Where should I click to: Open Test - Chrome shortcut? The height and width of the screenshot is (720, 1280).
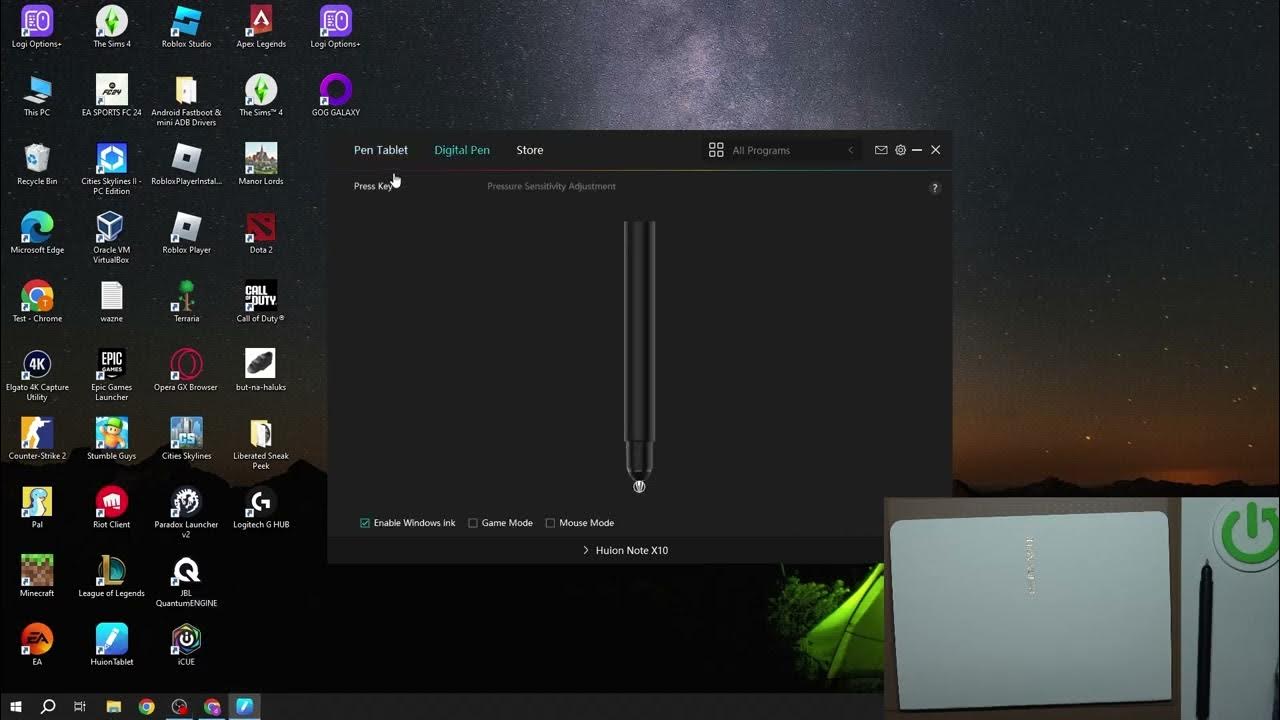[37, 303]
